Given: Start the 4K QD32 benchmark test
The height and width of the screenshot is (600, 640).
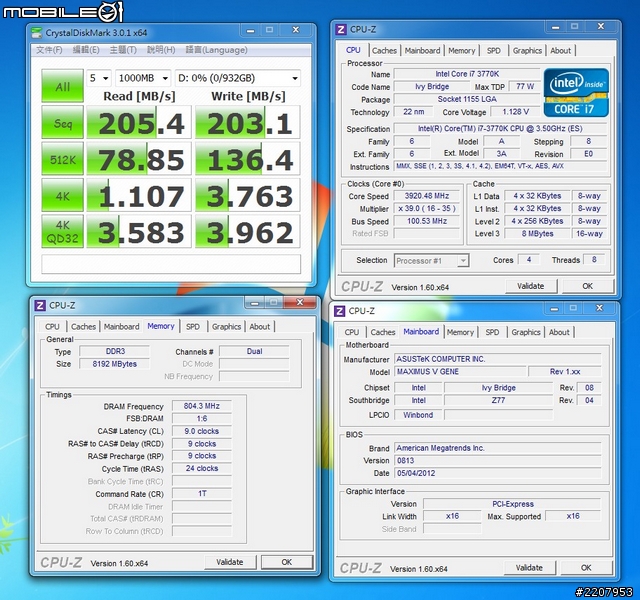Looking at the screenshot, I should (x=62, y=231).
